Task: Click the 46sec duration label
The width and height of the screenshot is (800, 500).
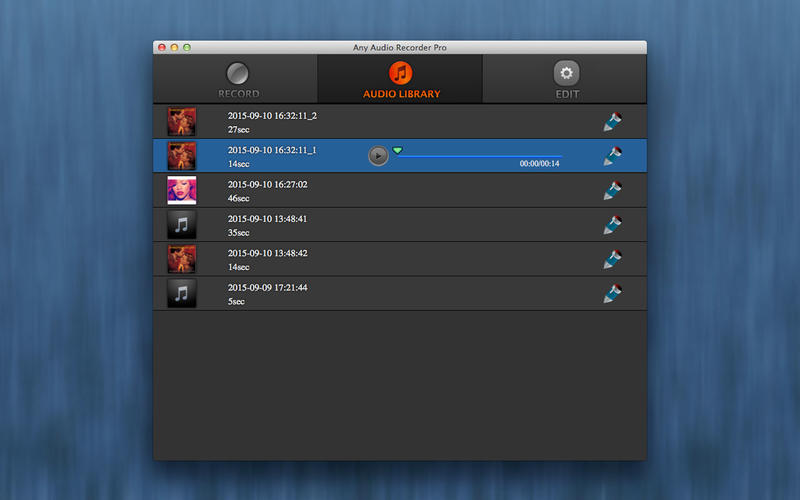Action: click(x=238, y=198)
